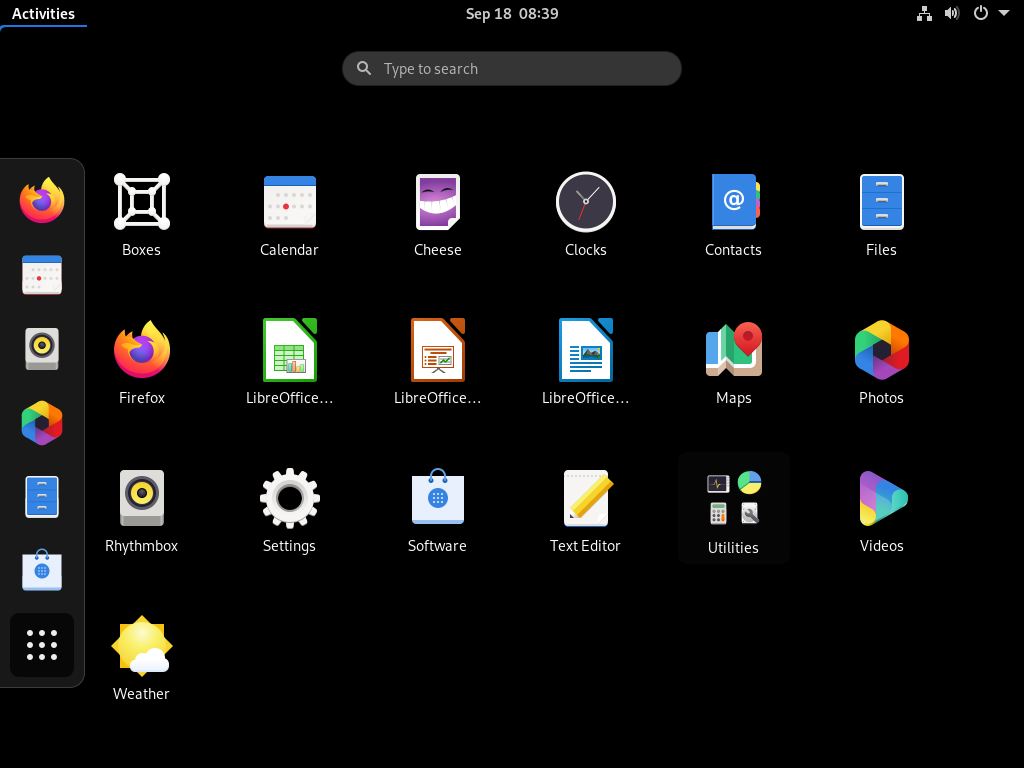Open Software from the app grid
The height and width of the screenshot is (768, 1024).
click(x=438, y=511)
